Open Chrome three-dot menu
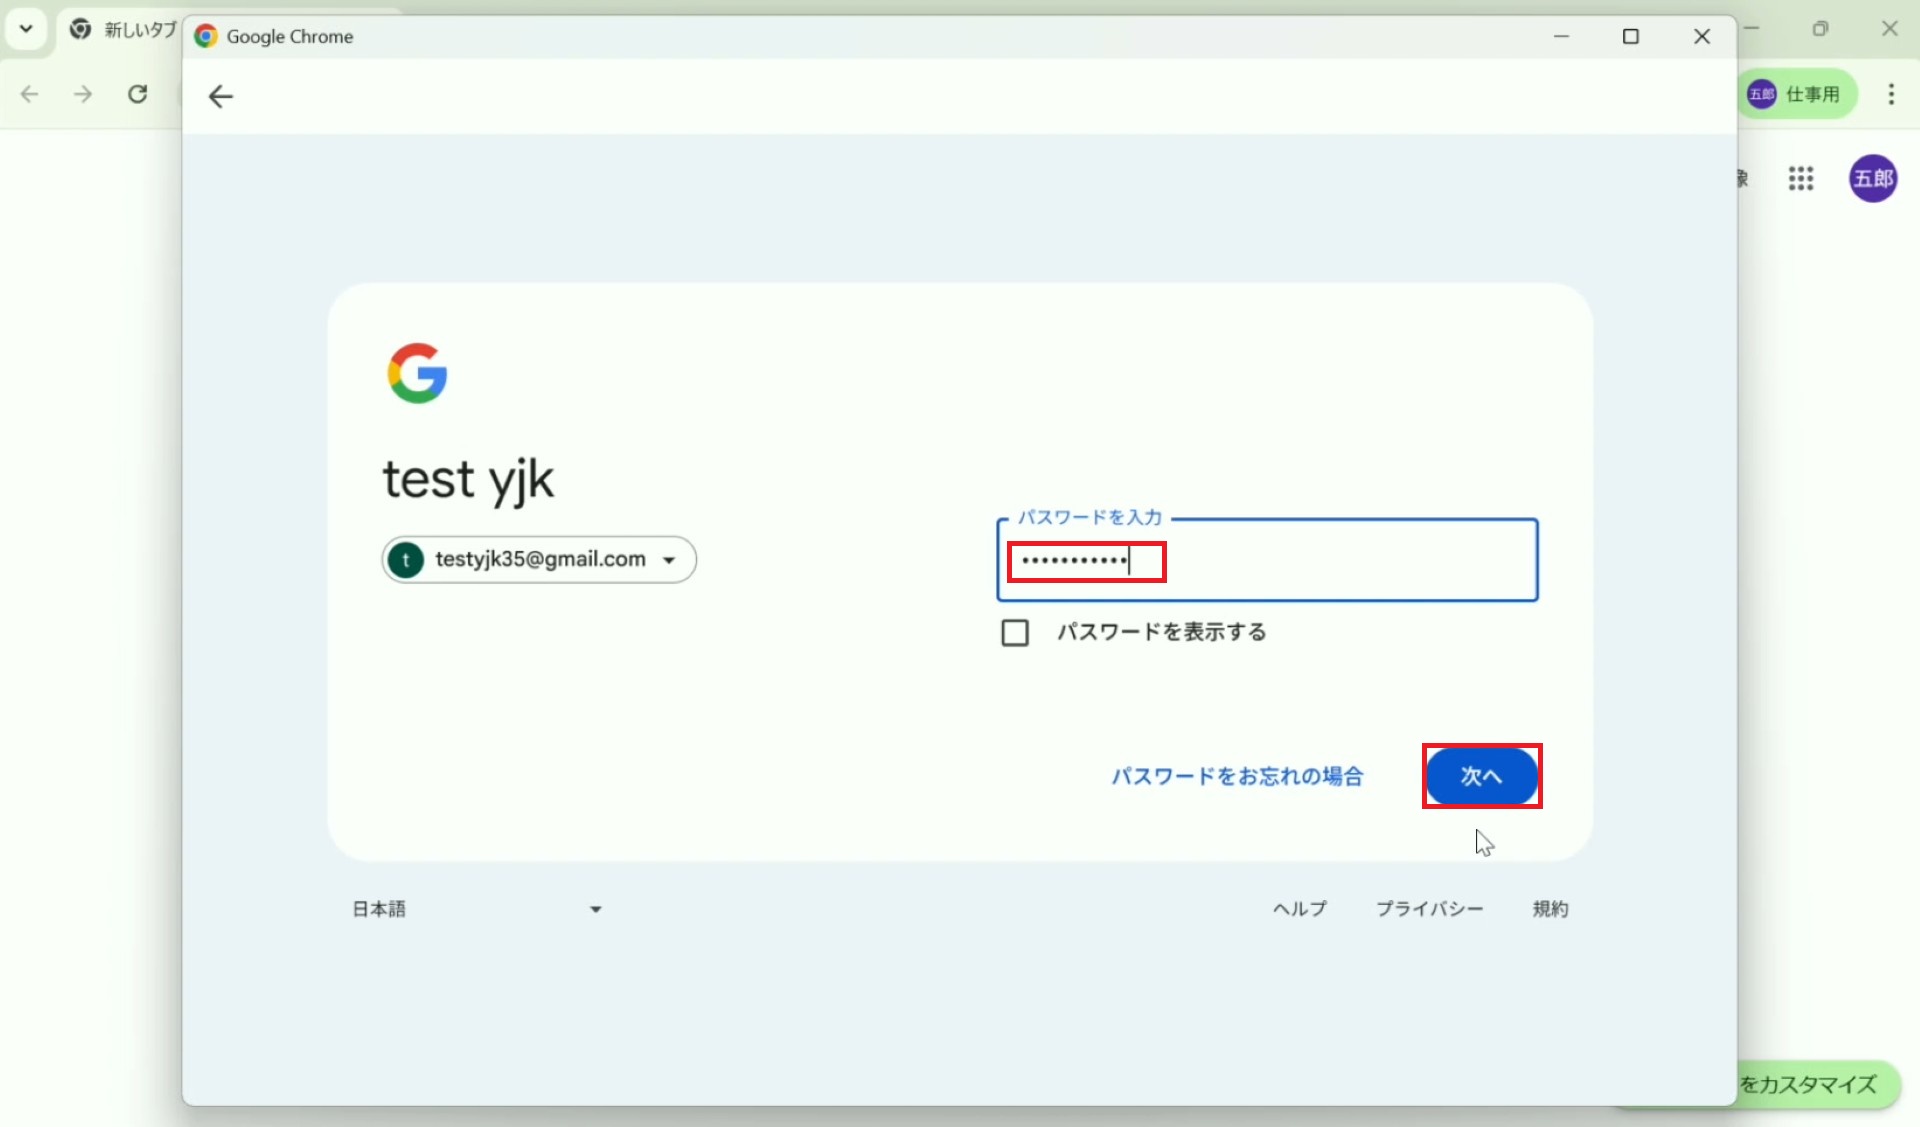The image size is (1920, 1127). tap(1890, 94)
